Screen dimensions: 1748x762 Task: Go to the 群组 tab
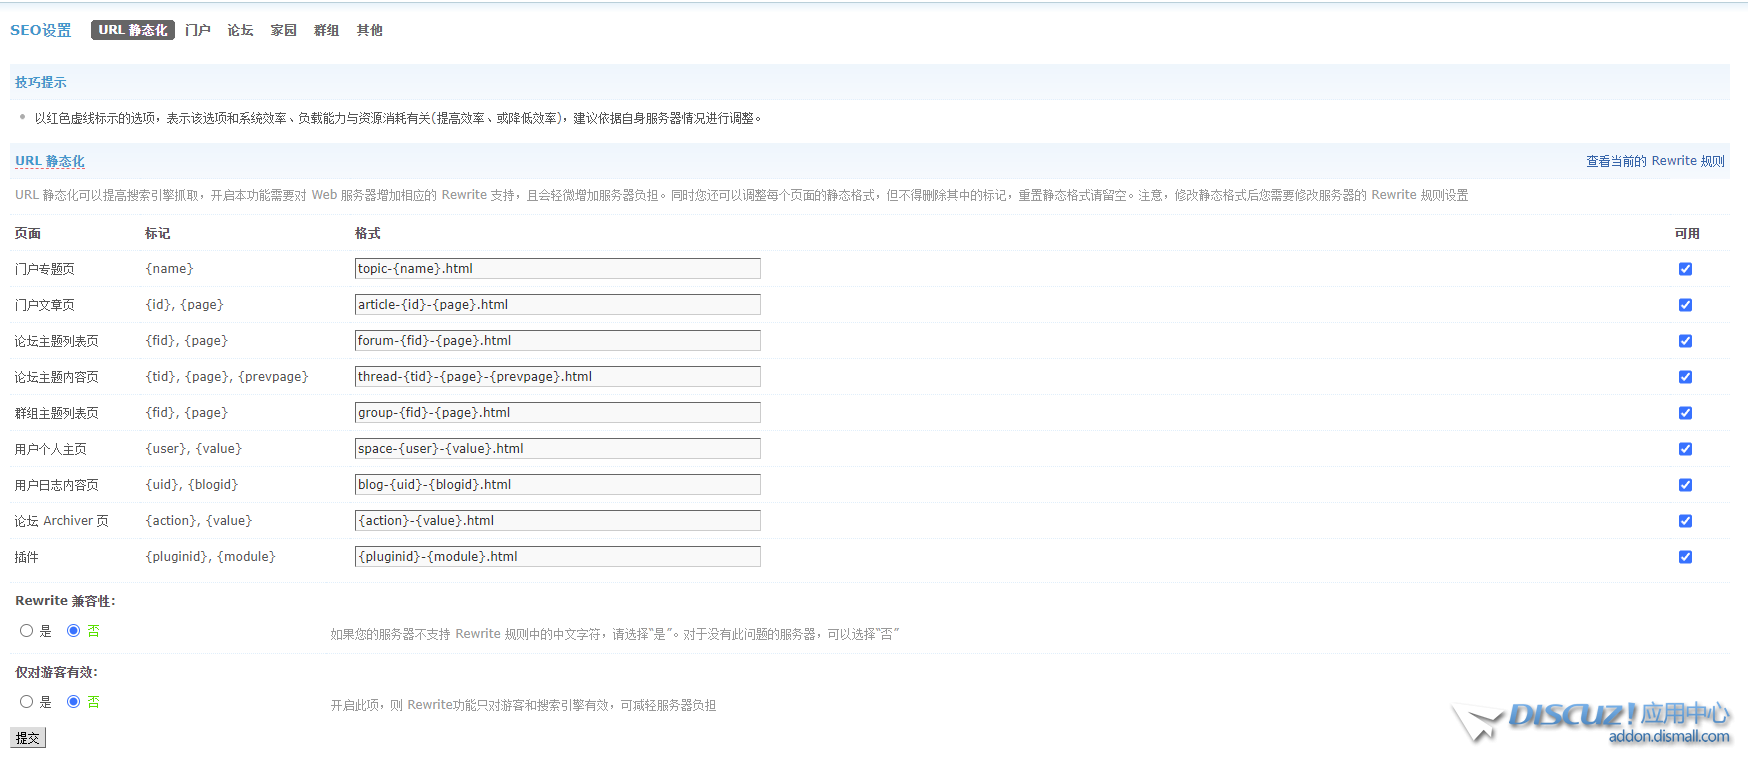click(x=326, y=30)
